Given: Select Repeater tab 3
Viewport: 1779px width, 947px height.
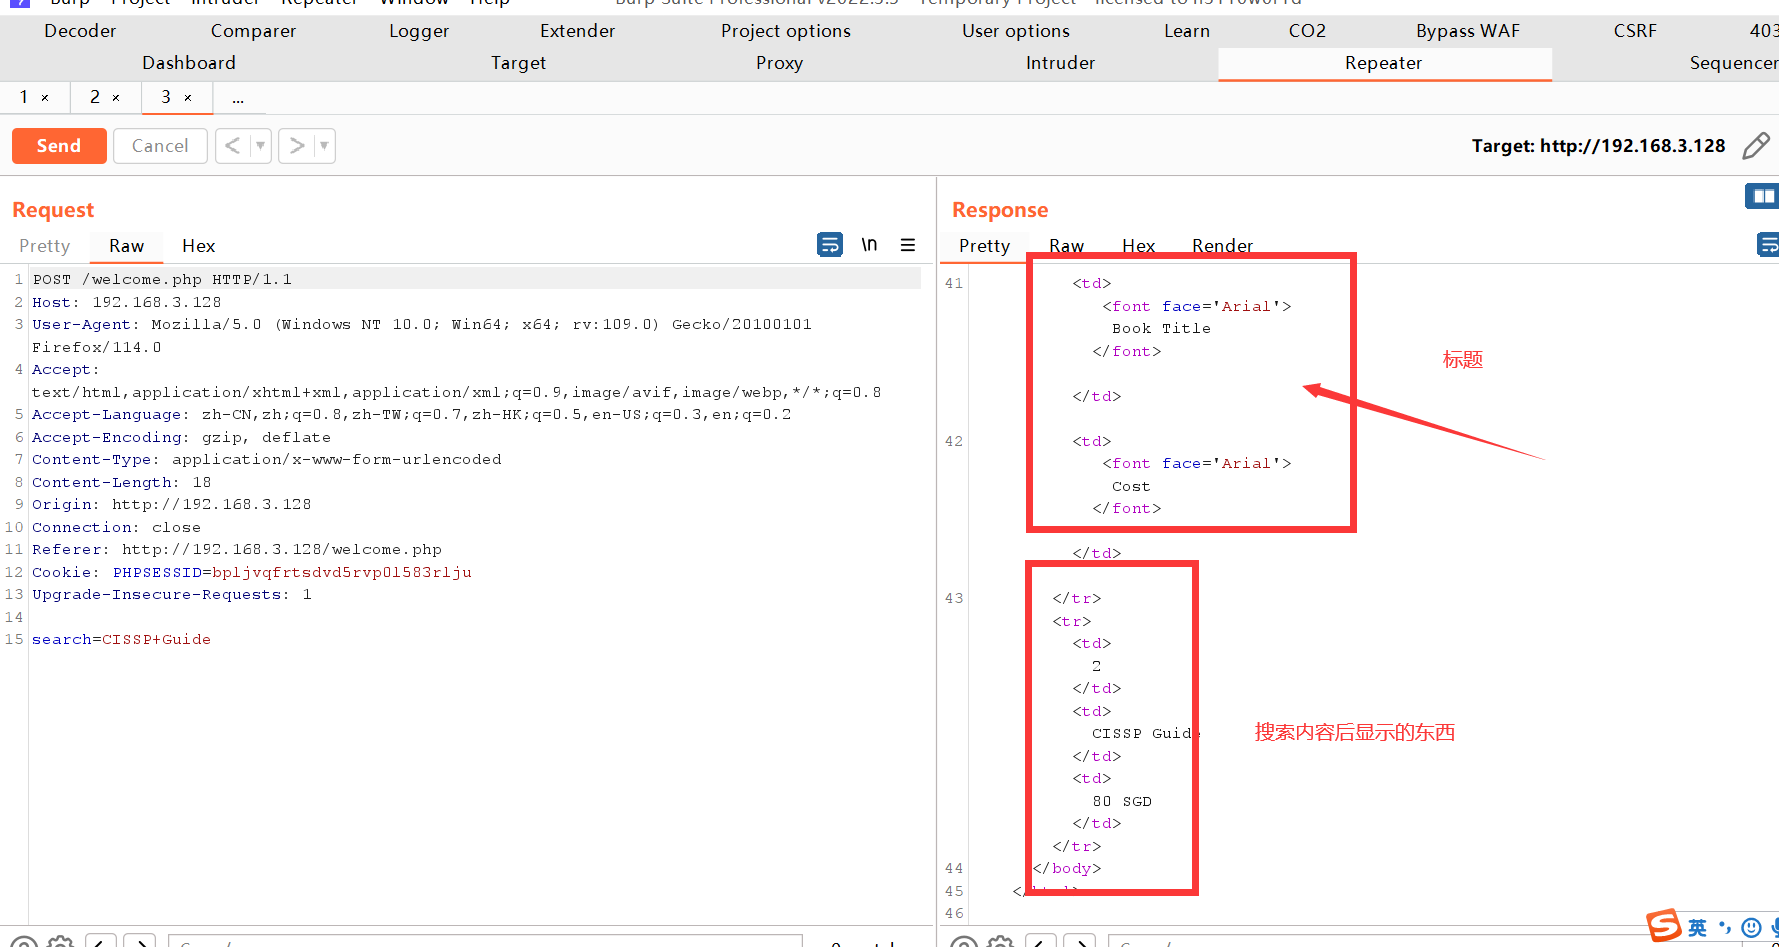Looking at the screenshot, I should click(x=166, y=97).
